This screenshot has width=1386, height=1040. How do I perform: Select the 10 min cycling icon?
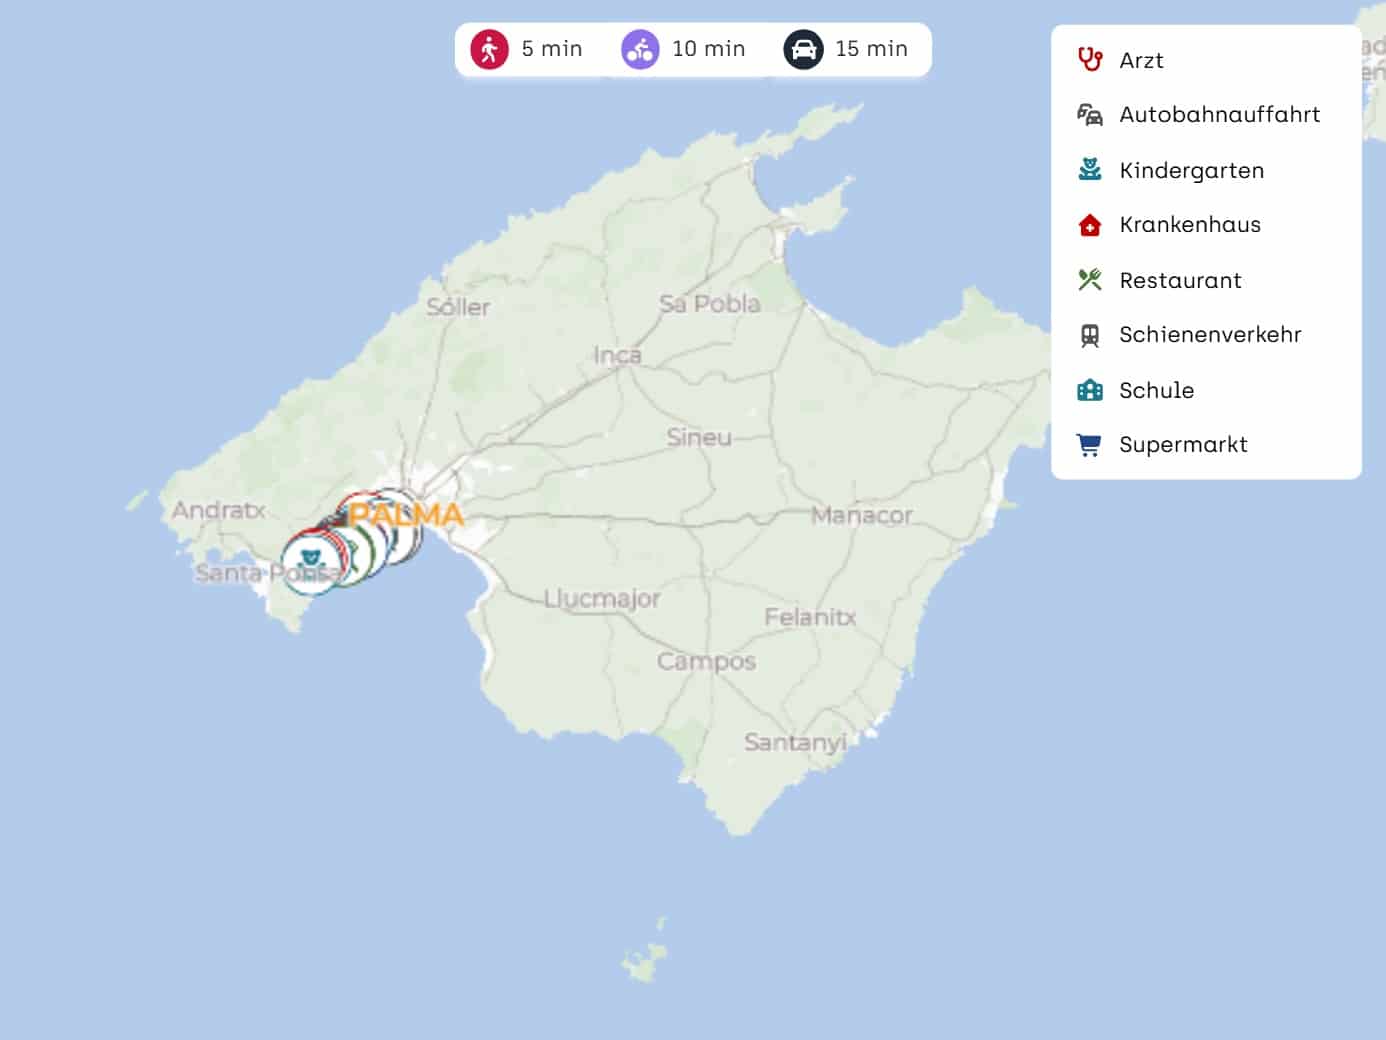pyautogui.click(x=640, y=49)
